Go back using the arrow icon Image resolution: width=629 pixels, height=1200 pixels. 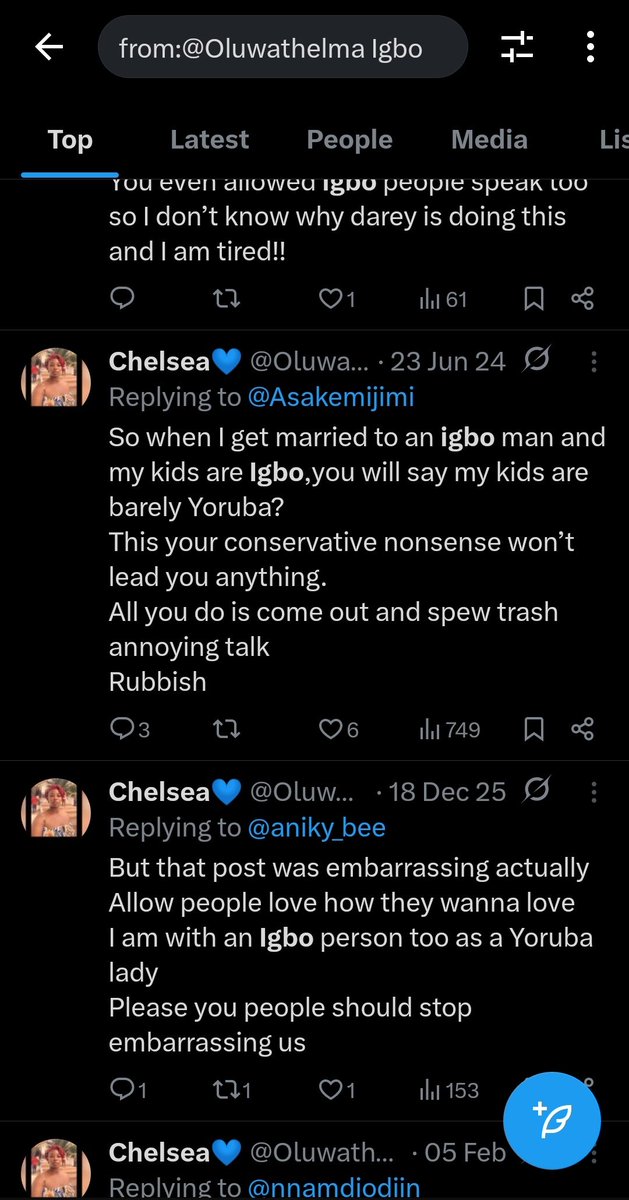[x=49, y=46]
